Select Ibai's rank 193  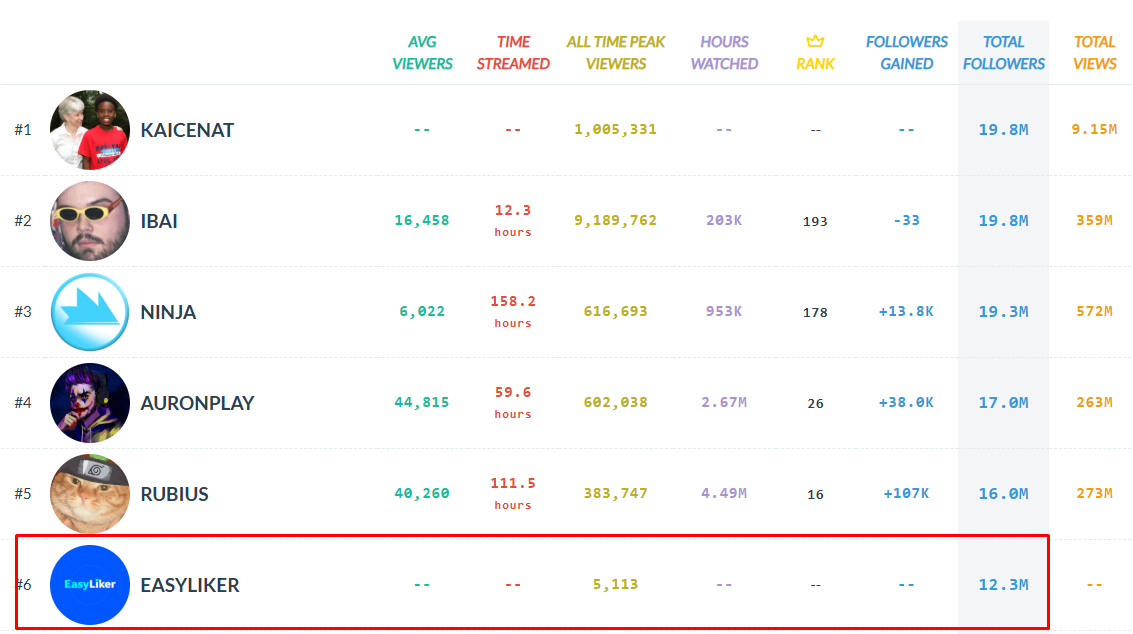coord(815,221)
